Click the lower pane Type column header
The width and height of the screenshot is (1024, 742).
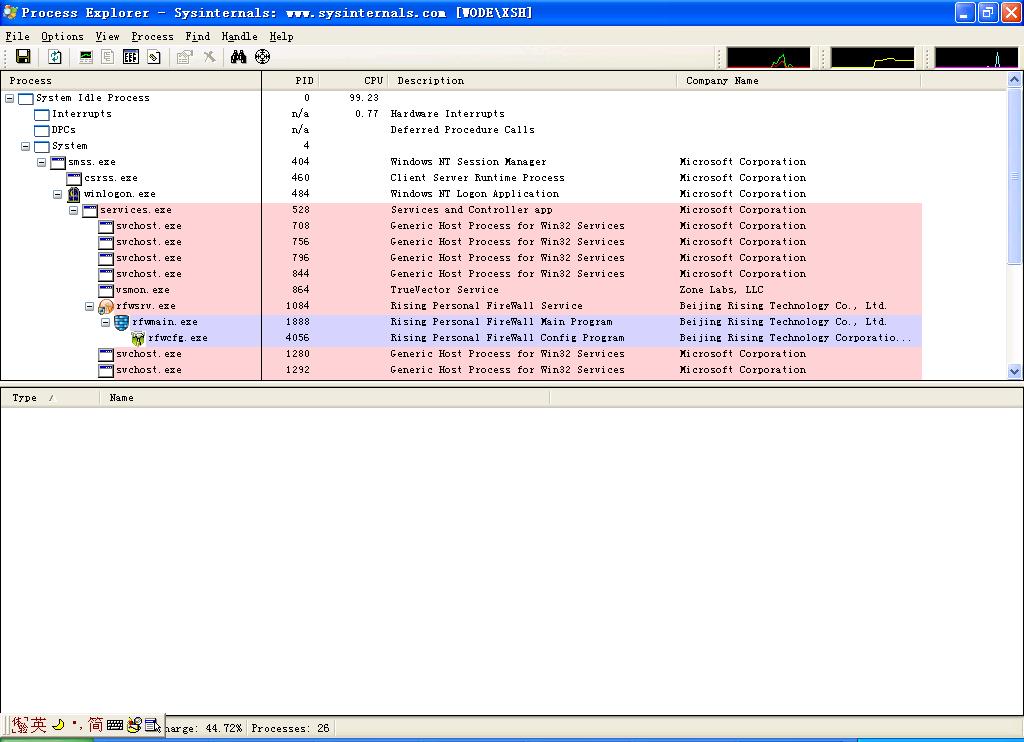[x=50, y=398]
